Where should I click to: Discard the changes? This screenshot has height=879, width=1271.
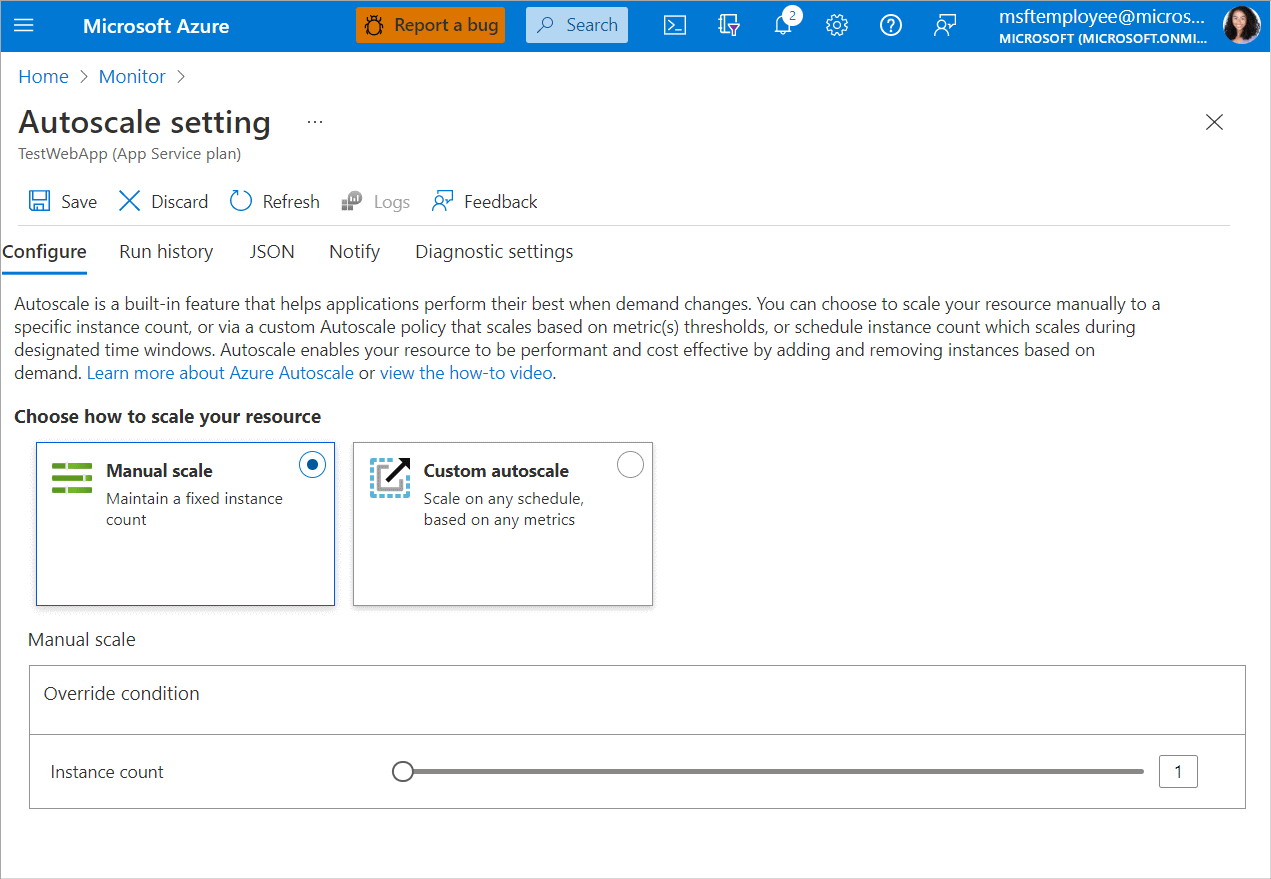[163, 201]
